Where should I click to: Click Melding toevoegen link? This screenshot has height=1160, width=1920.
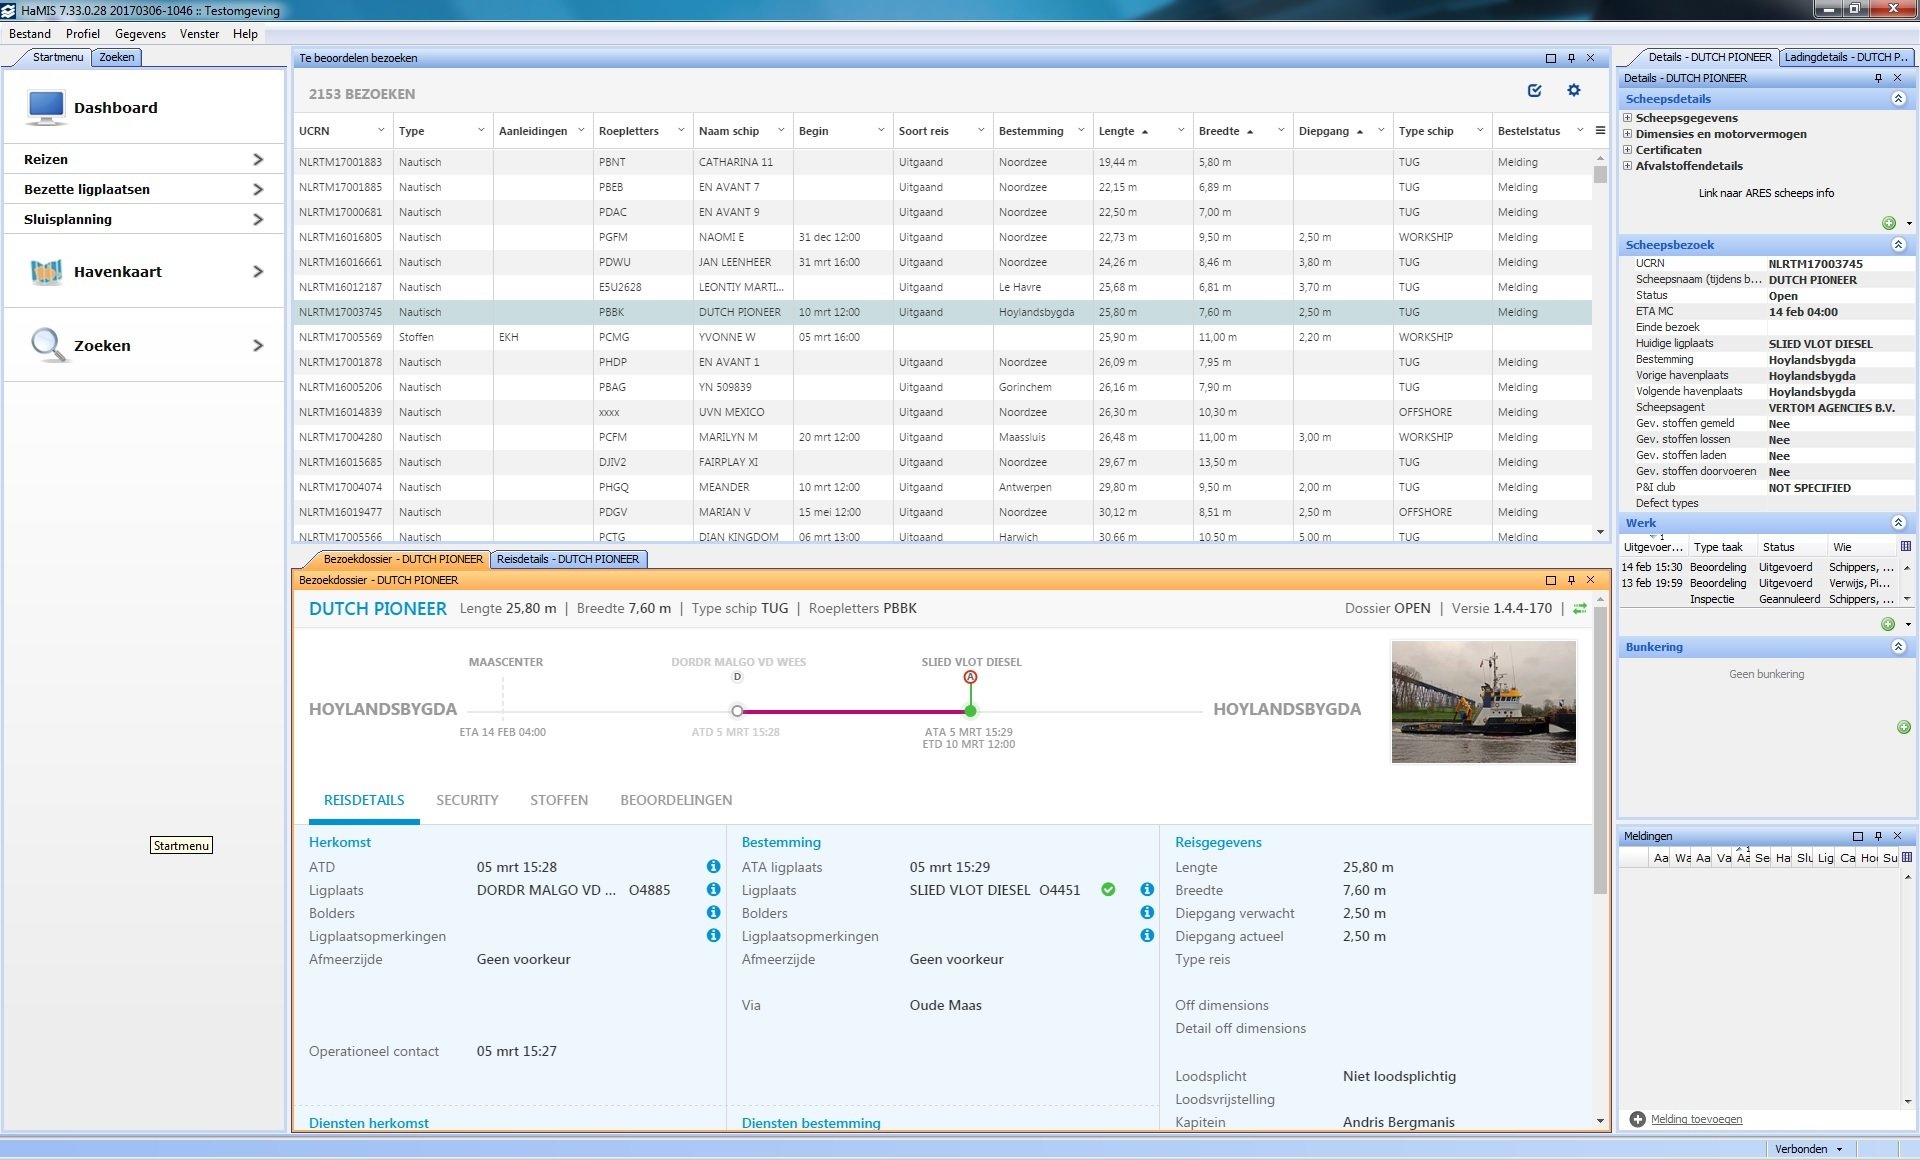click(1696, 1120)
